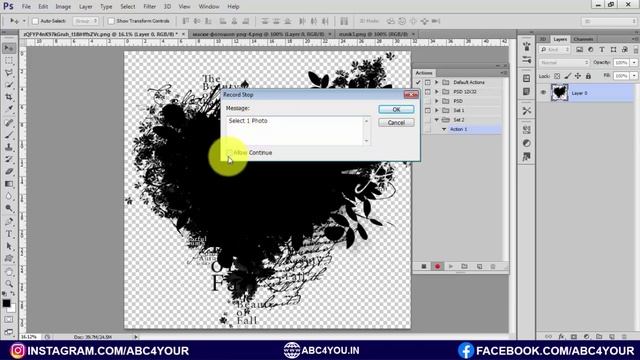Toggle dialog box for Set 1
This screenshot has width=640, height=360.
tap(427, 111)
